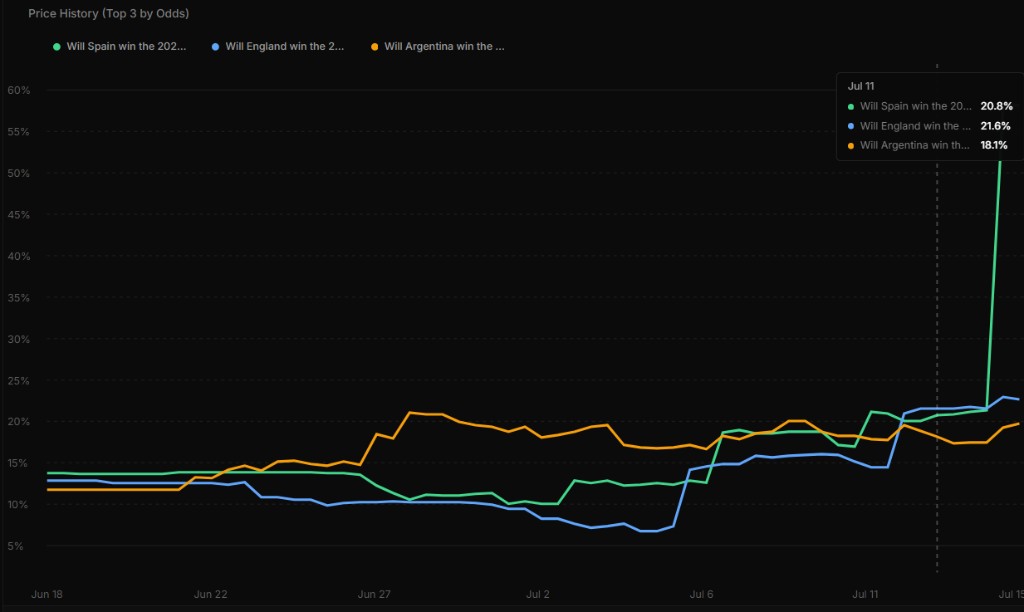Click the 45% y-axis label
This screenshot has width=1024, height=612.
[19, 214]
